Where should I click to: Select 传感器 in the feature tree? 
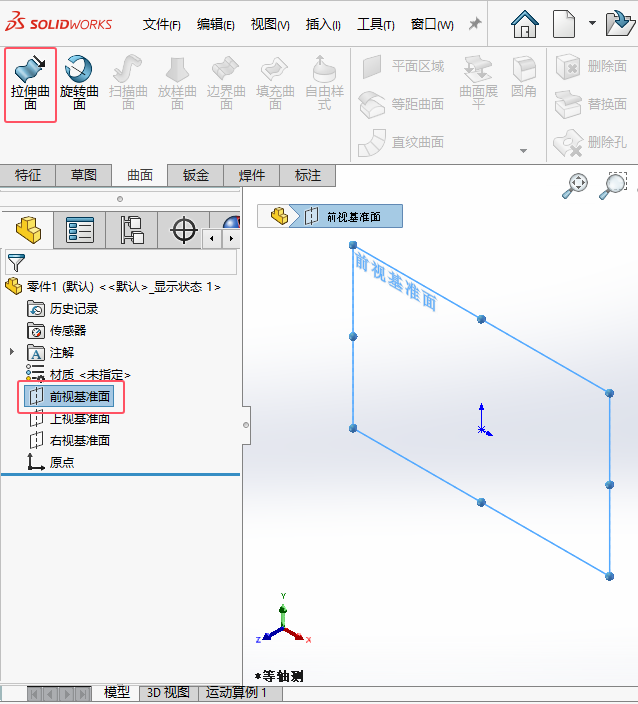pyautogui.click(x=57, y=331)
